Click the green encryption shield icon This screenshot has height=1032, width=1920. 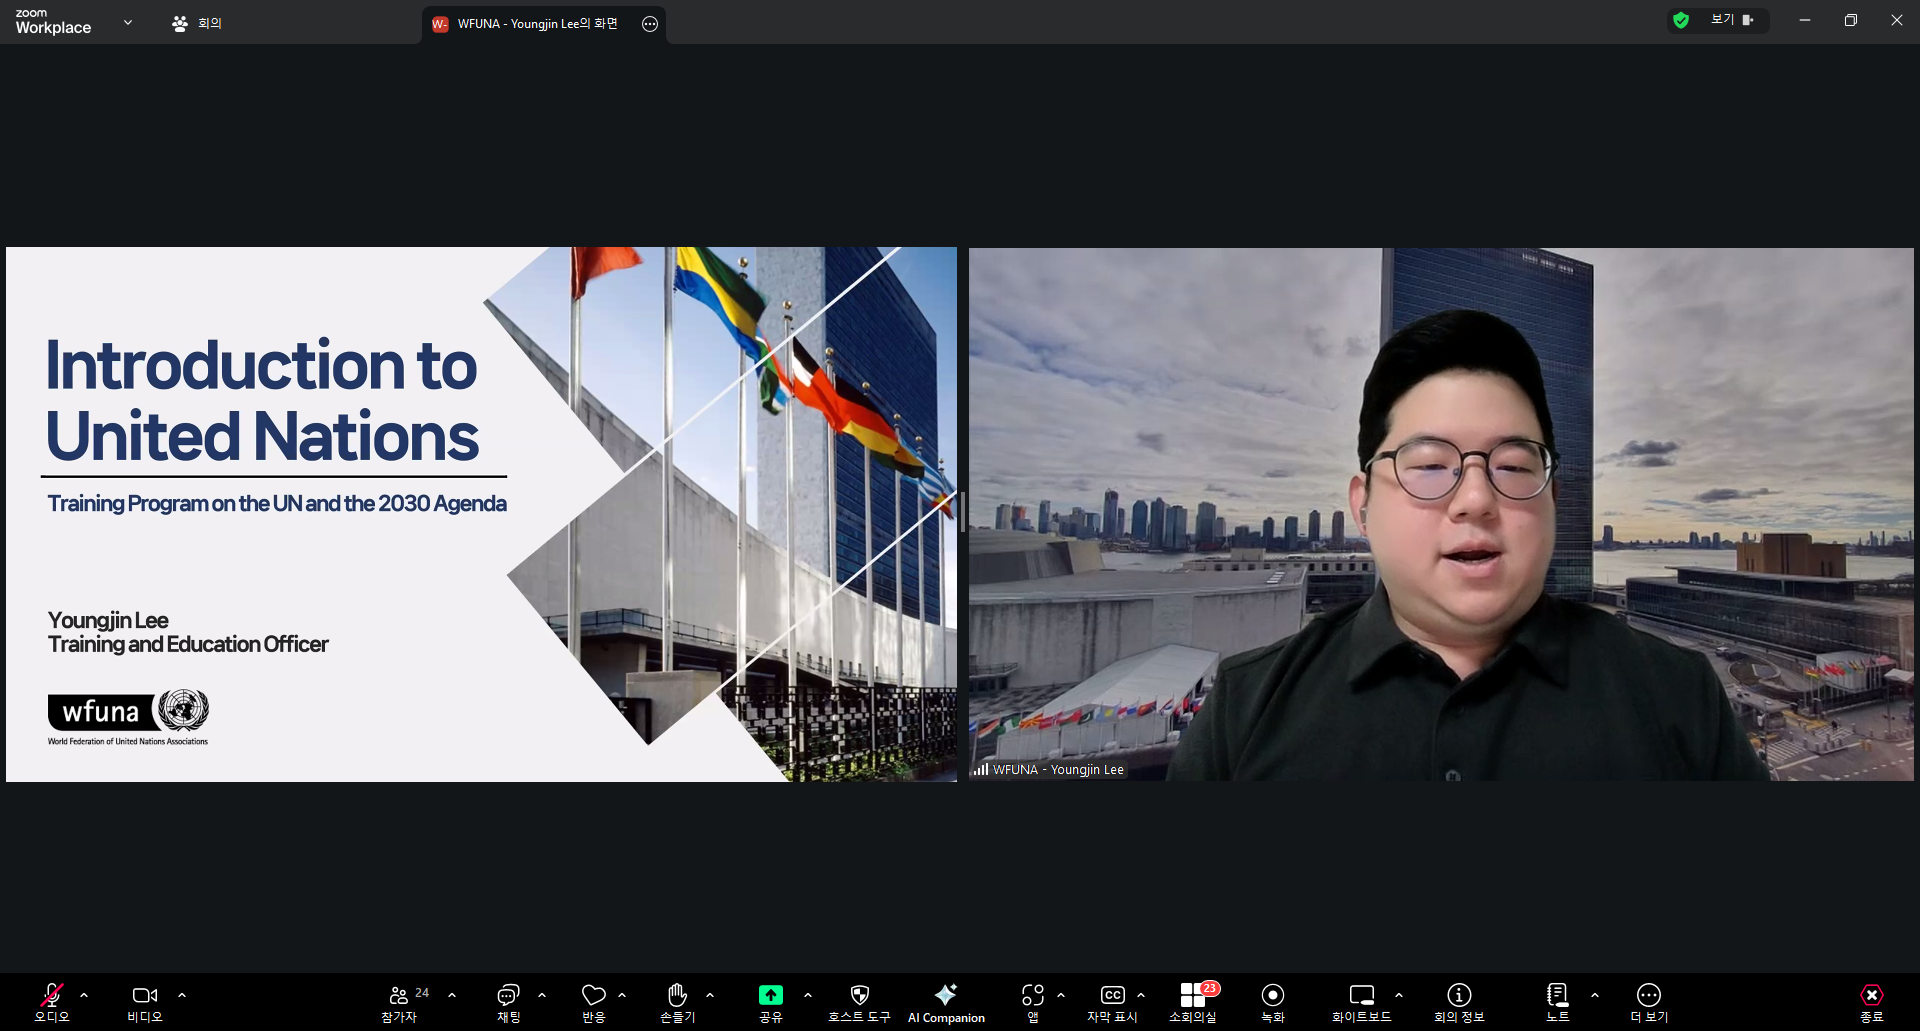coord(1681,20)
